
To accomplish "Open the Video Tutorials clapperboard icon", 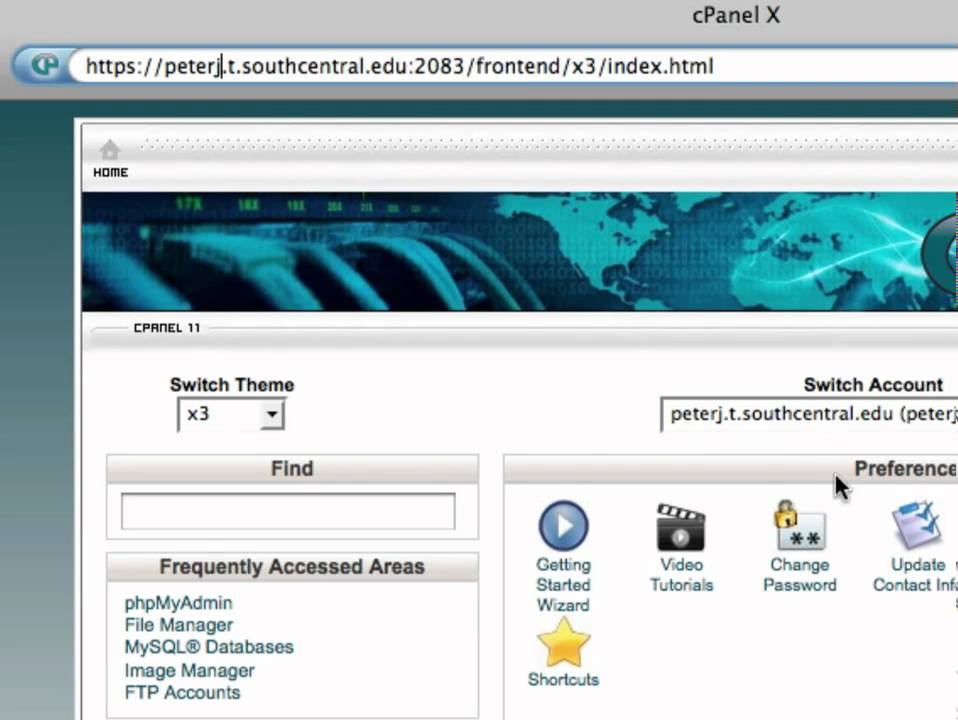I will pos(681,527).
